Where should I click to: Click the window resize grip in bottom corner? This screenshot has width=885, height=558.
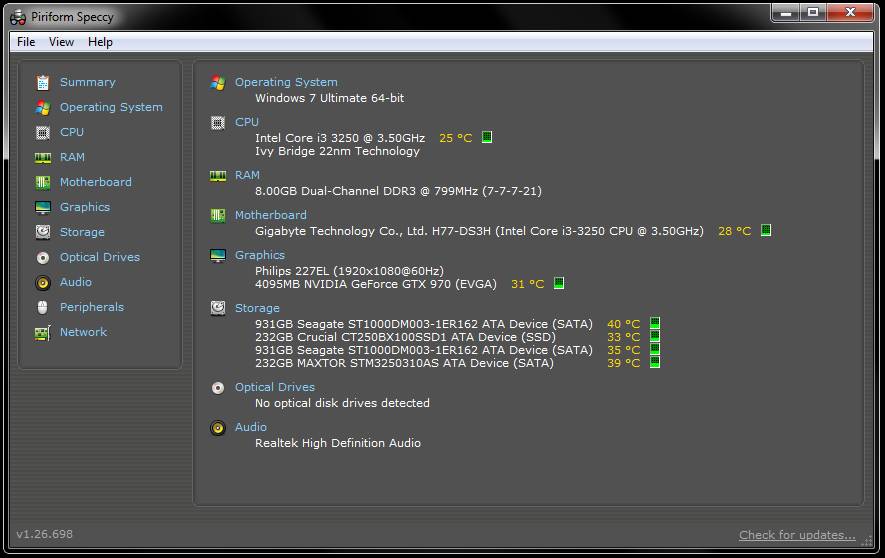[x=867, y=541]
